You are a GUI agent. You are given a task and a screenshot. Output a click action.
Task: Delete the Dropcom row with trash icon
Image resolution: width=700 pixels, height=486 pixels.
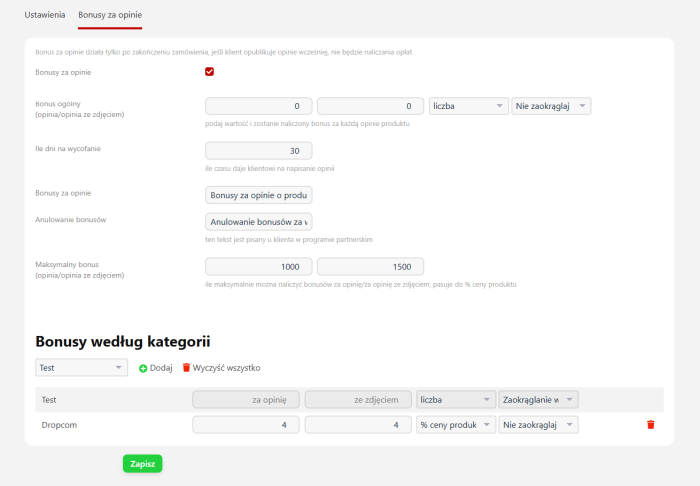pos(650,425)
